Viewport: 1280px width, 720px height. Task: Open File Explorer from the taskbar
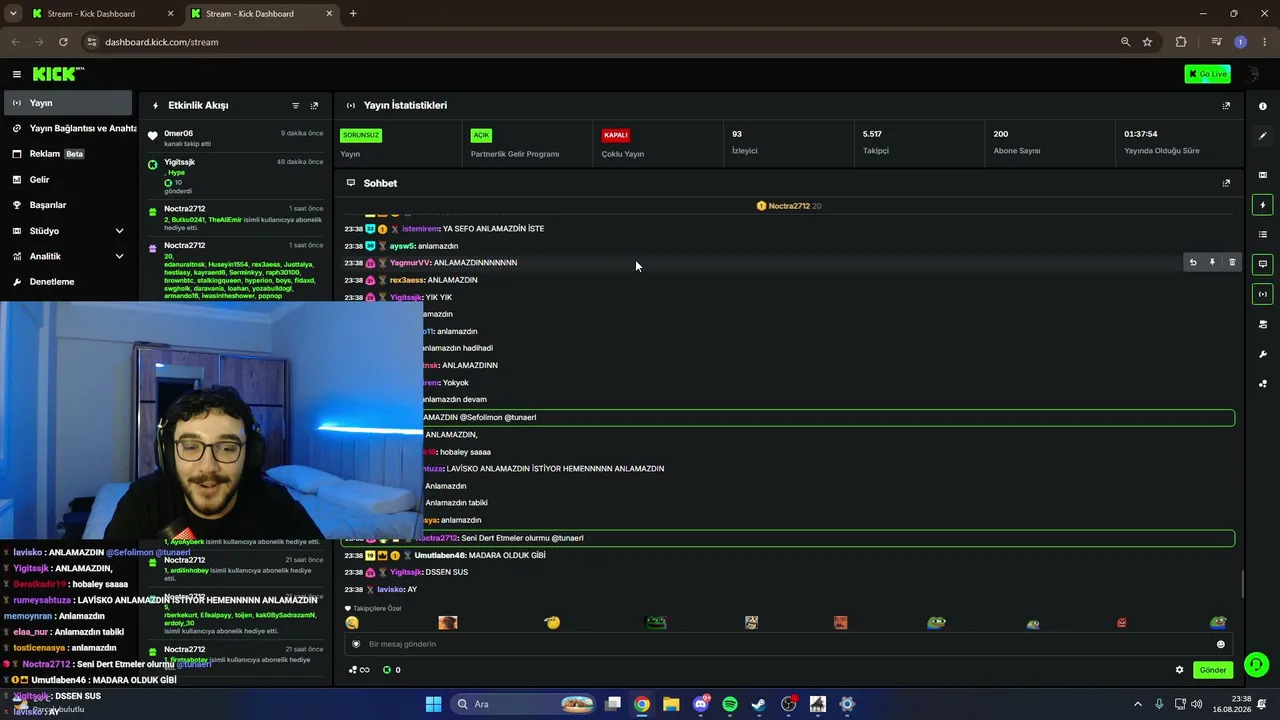[x=671, y=704]
